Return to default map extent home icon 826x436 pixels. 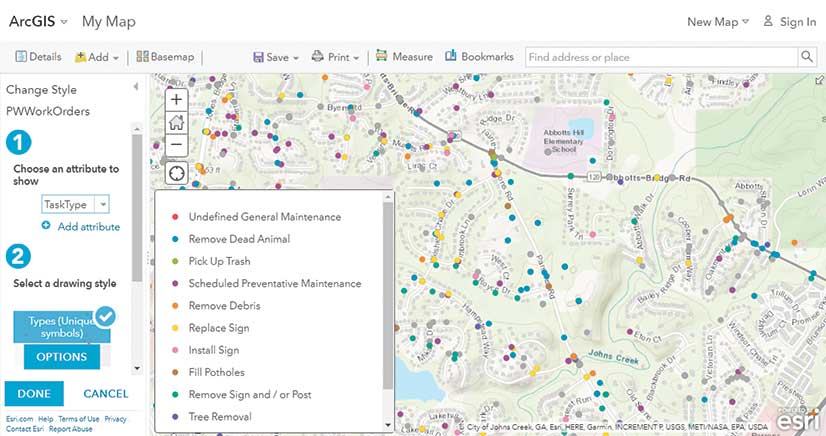tap(176, 122)
